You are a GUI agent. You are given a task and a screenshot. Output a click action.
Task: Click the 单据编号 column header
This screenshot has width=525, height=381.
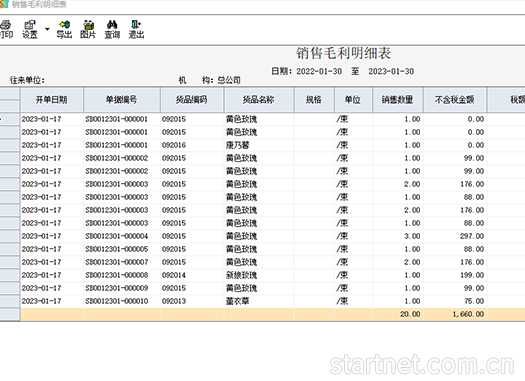coord(122,99)
